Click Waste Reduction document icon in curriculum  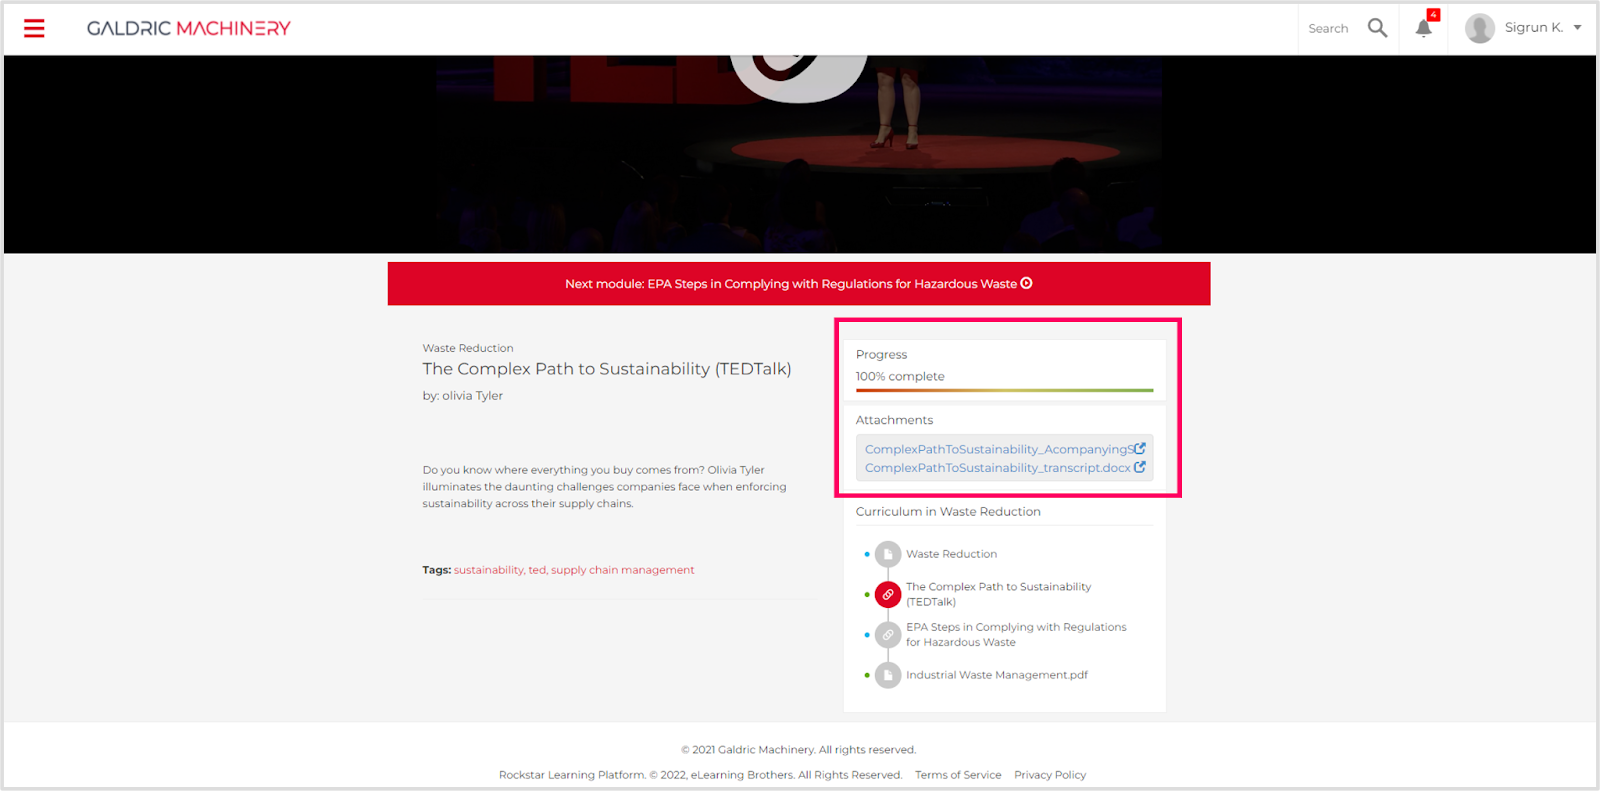888,554
